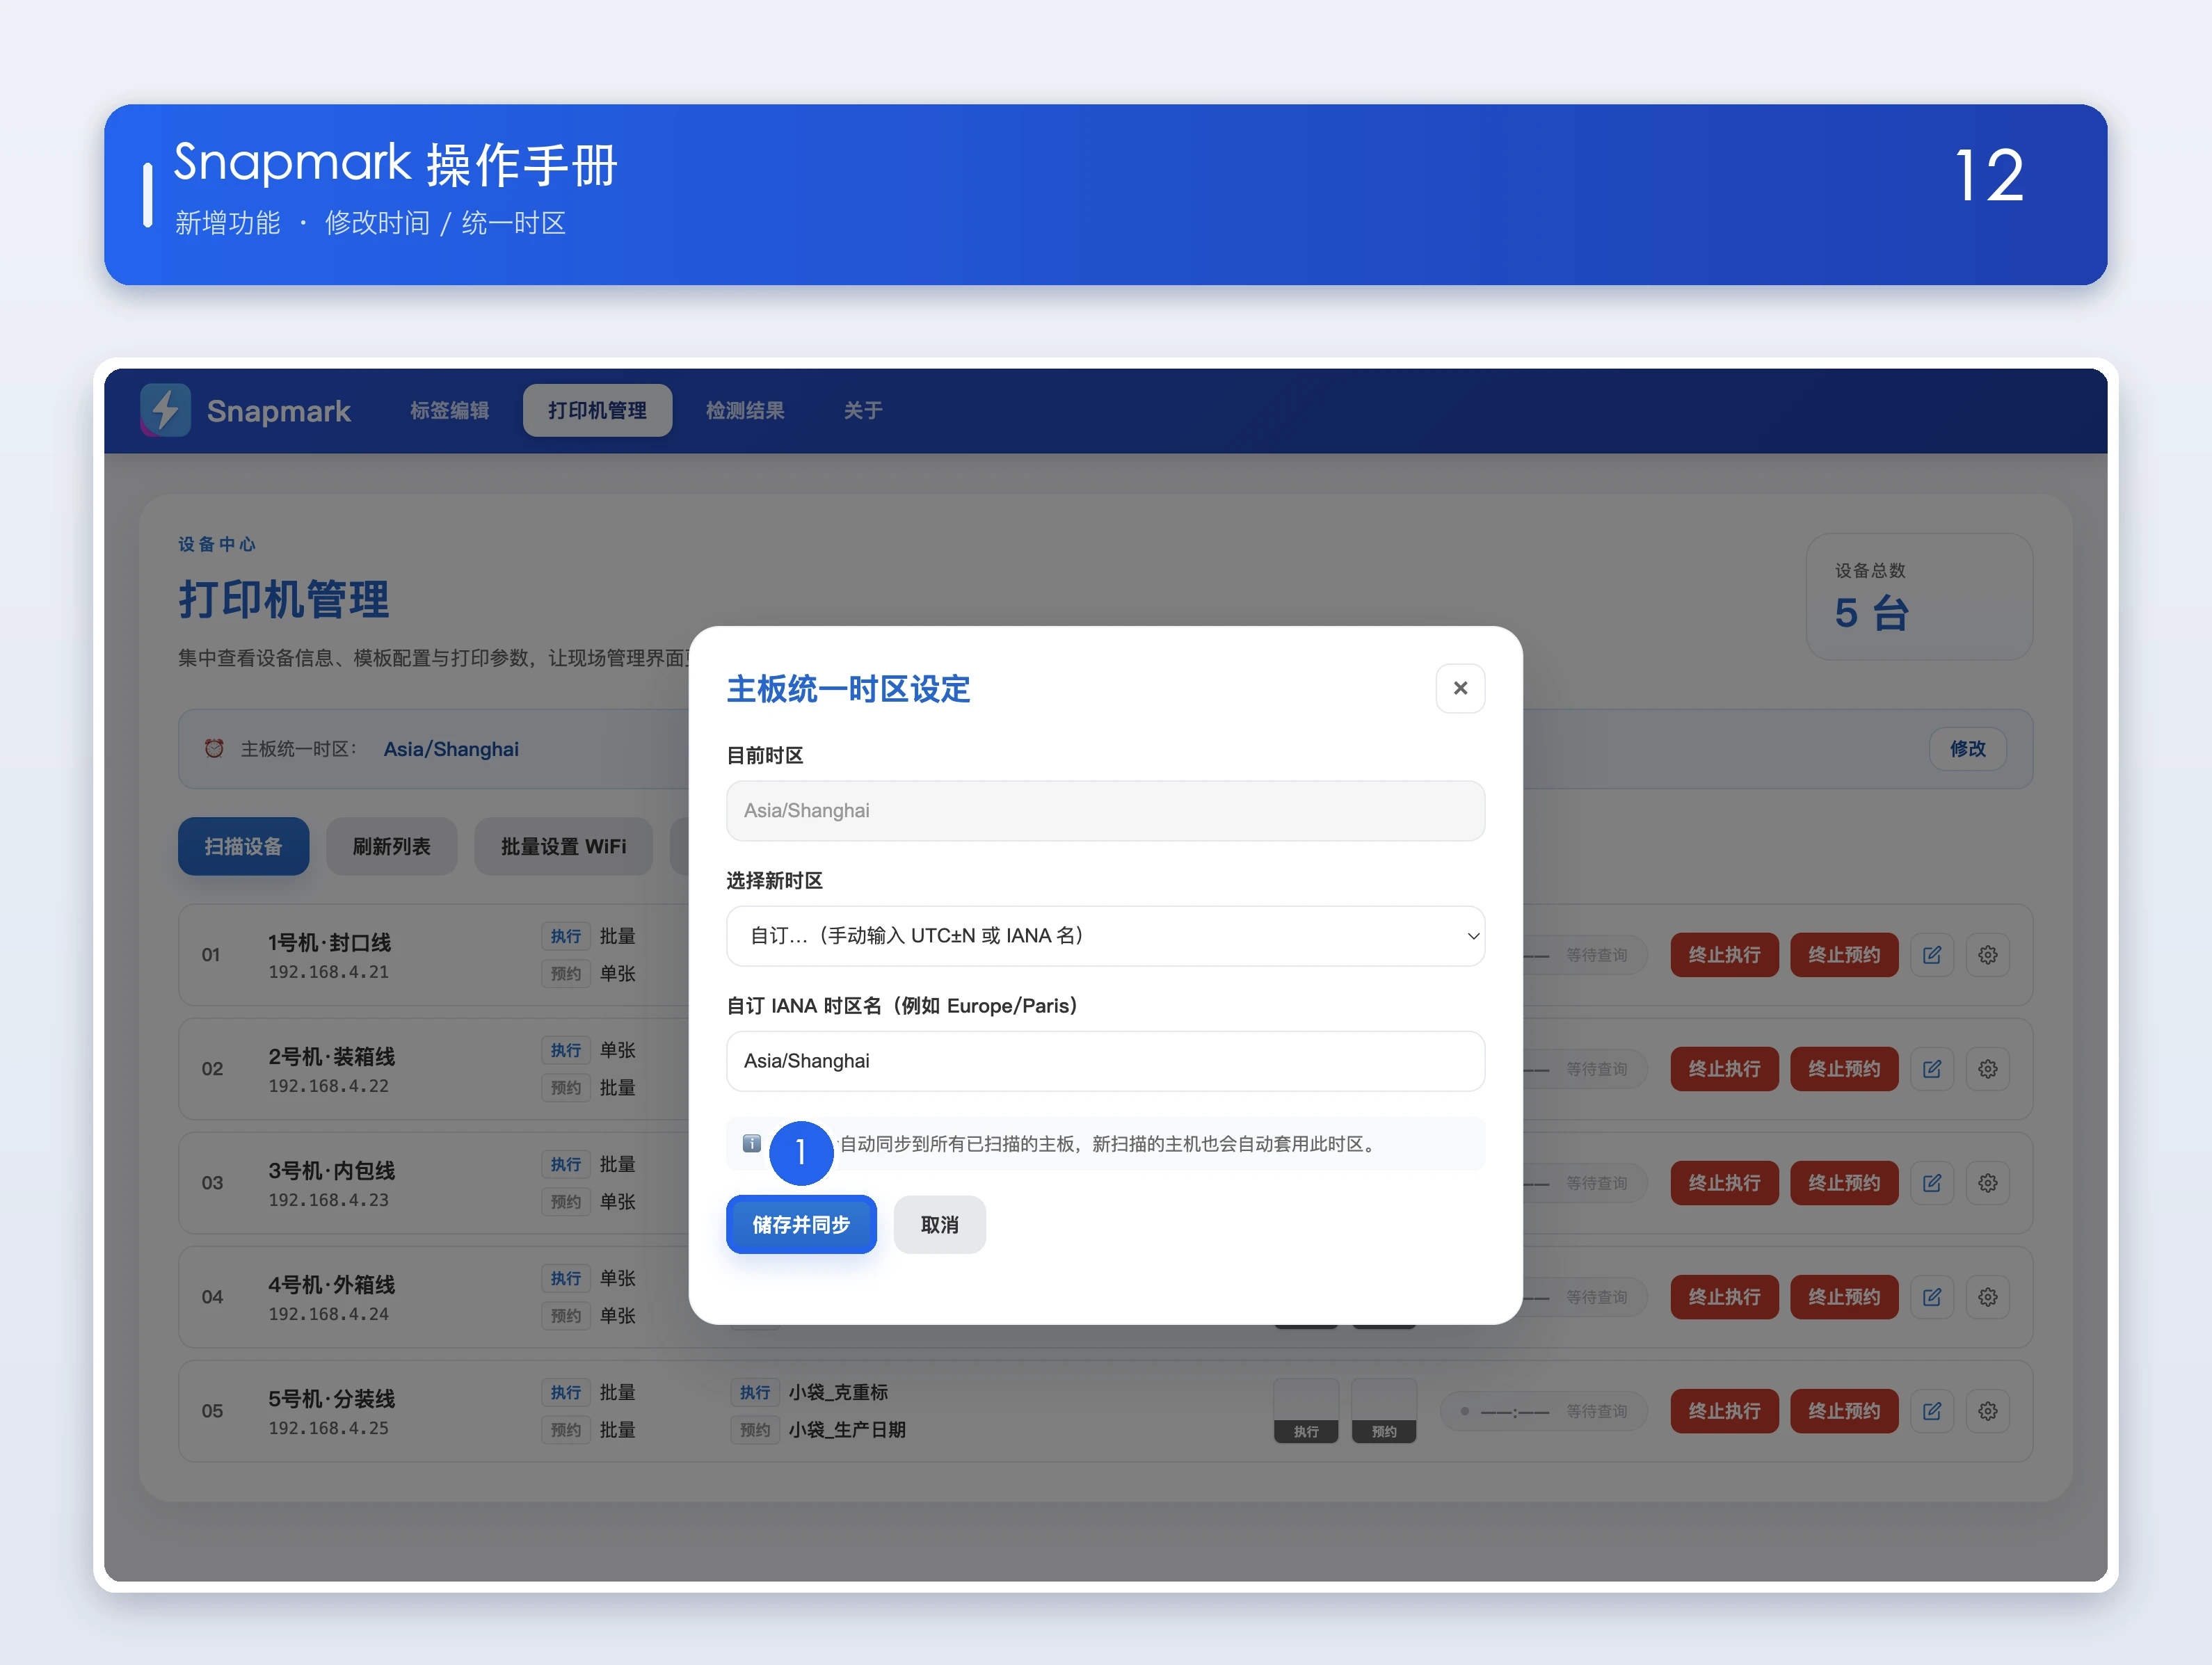This screenshot has height=1665, width=2212.
Task: Click 终止执行 for 3号机·内包线
Action: tap(1724, 1183)
